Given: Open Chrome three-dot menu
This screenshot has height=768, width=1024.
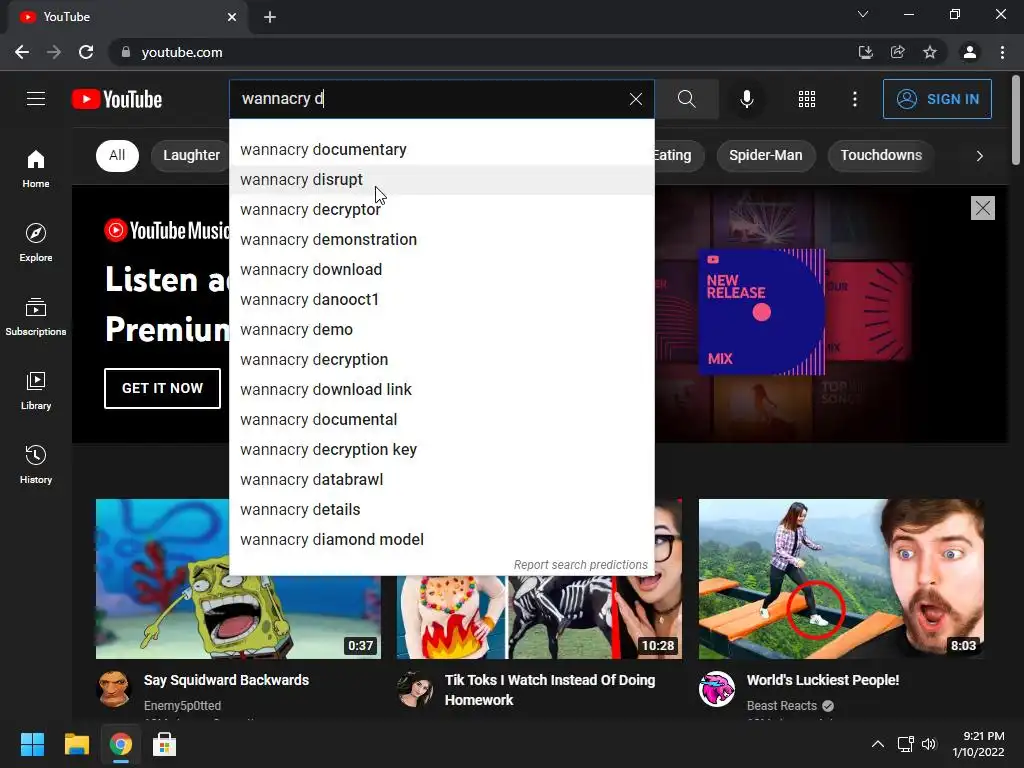Looking at the screenshot, I should (1002, 52).
